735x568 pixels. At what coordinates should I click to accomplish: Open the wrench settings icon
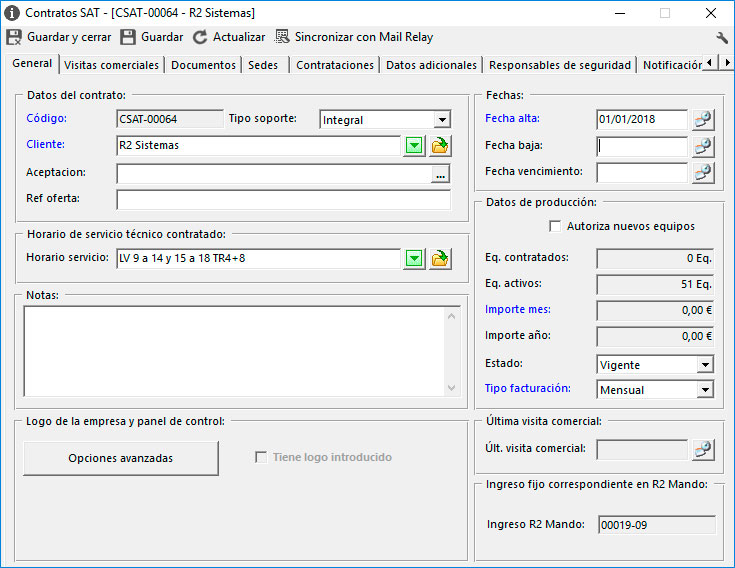722,37
